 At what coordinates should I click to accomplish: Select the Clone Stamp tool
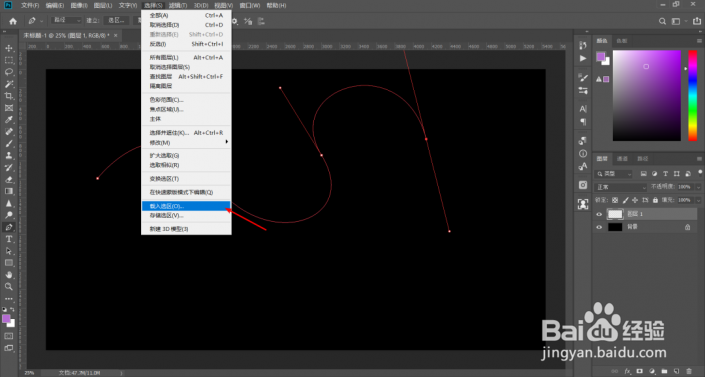coord(9,156)
